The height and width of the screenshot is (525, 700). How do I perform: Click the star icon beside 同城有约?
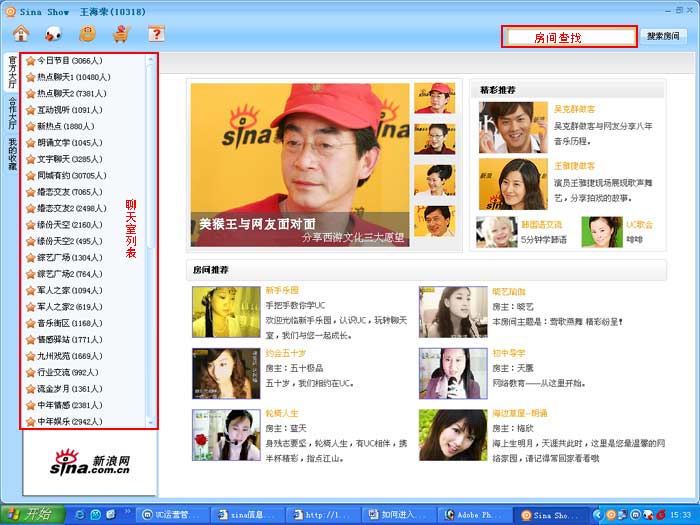pos(30,176)
